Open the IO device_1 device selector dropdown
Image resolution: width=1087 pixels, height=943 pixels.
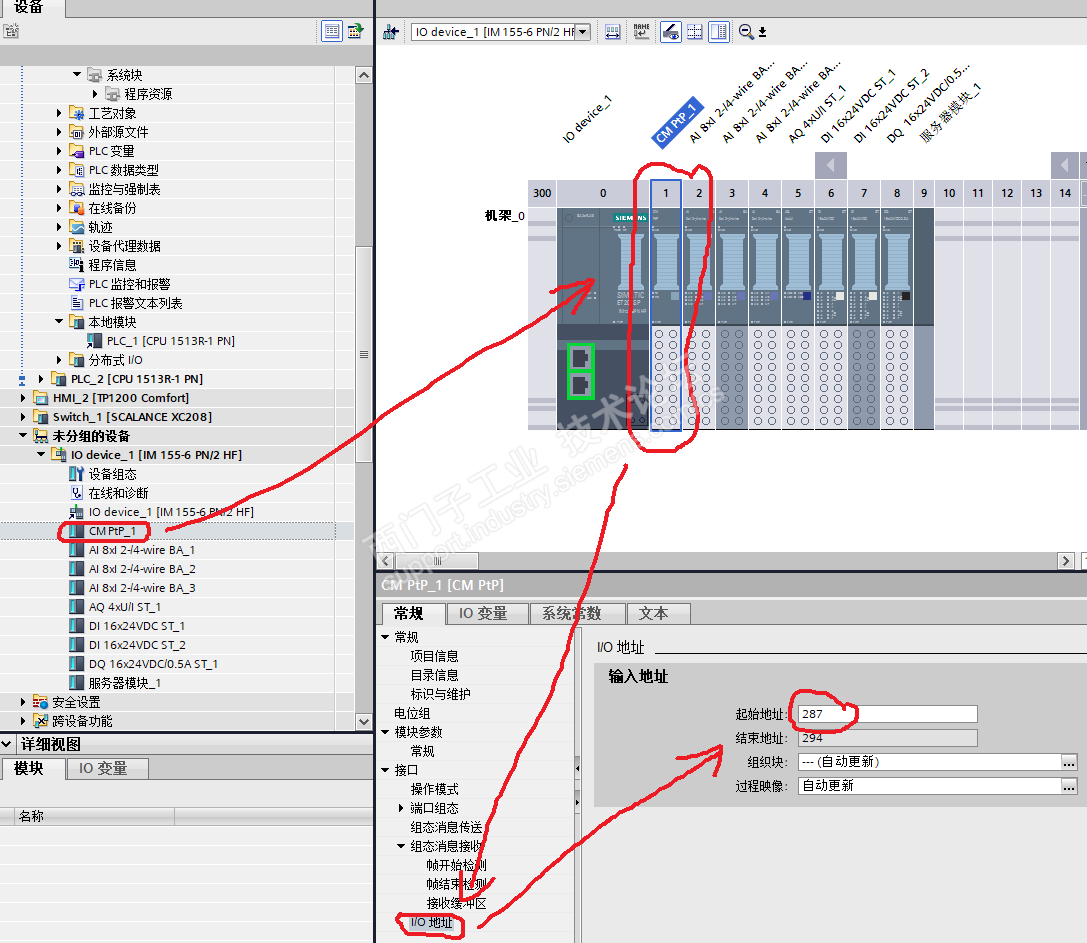[583, 32]
